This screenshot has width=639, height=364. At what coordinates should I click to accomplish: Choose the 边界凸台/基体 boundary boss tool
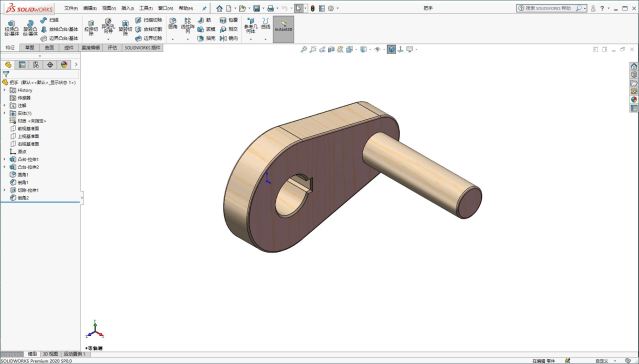(59, 38)
